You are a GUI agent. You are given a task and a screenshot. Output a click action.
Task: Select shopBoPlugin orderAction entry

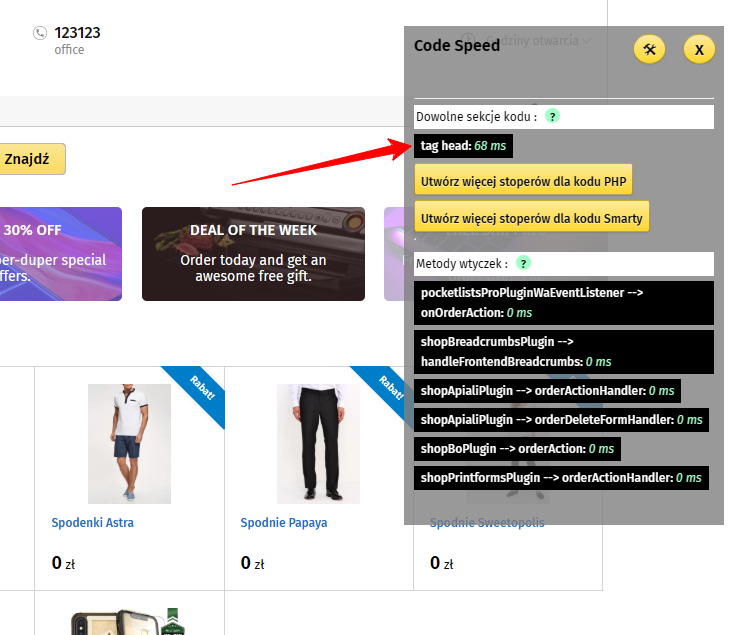[x=517, y=448]
